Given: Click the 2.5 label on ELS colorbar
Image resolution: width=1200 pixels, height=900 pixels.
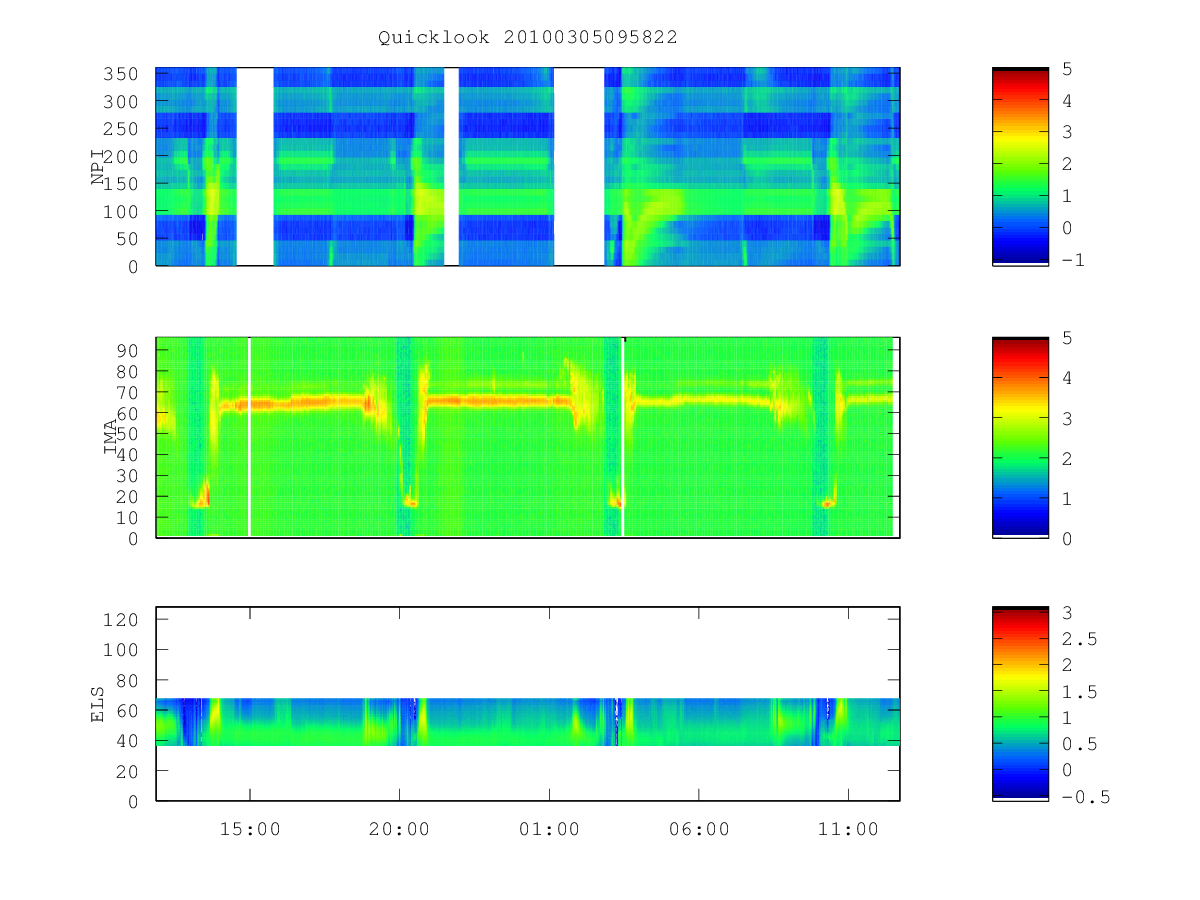Looking at the screenshot, I should pos(1078,639).
